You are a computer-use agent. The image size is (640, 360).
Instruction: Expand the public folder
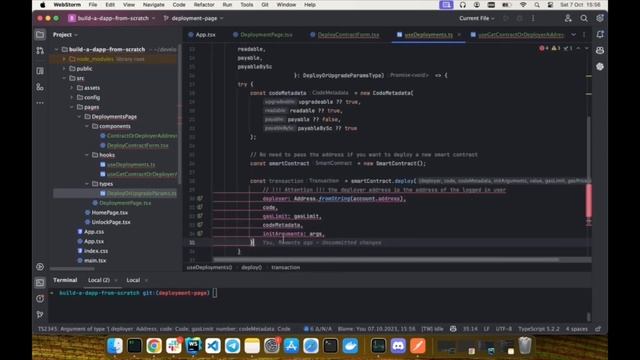pos(64,69)
